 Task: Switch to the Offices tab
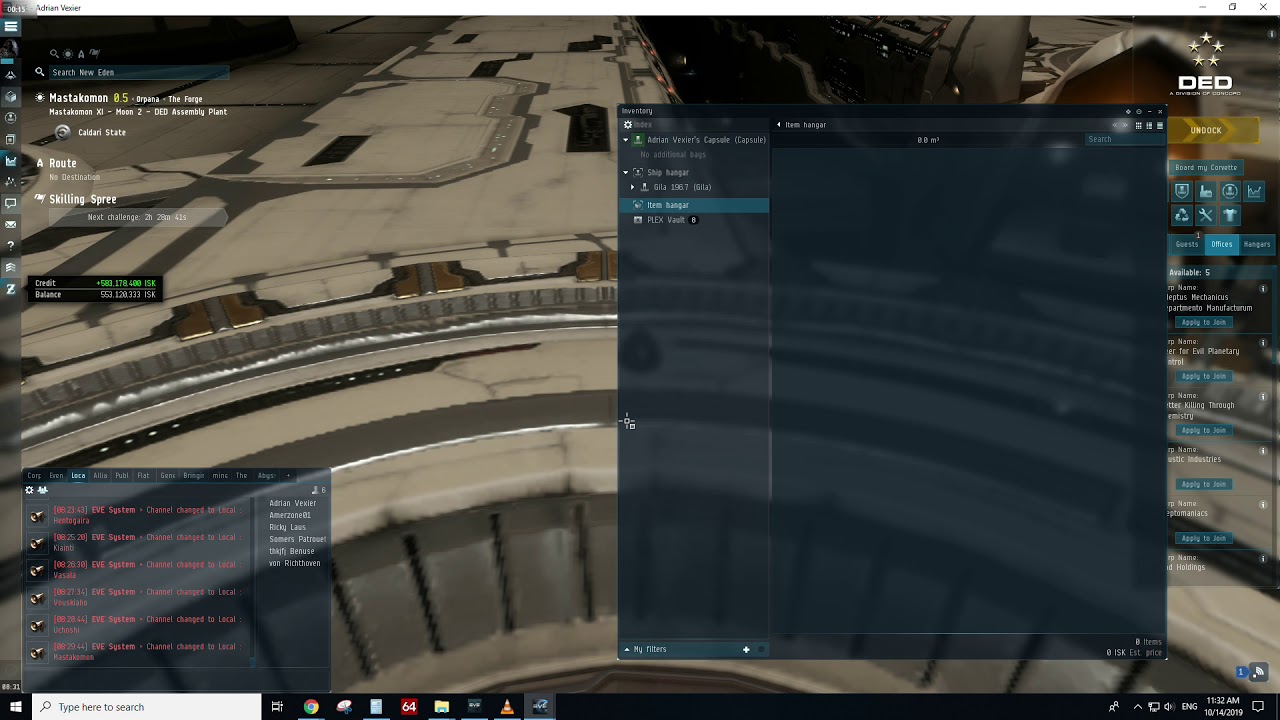[1221, 244]
